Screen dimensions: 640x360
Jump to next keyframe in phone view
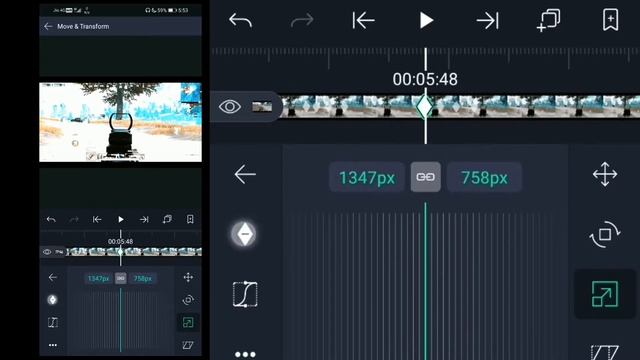144,220
